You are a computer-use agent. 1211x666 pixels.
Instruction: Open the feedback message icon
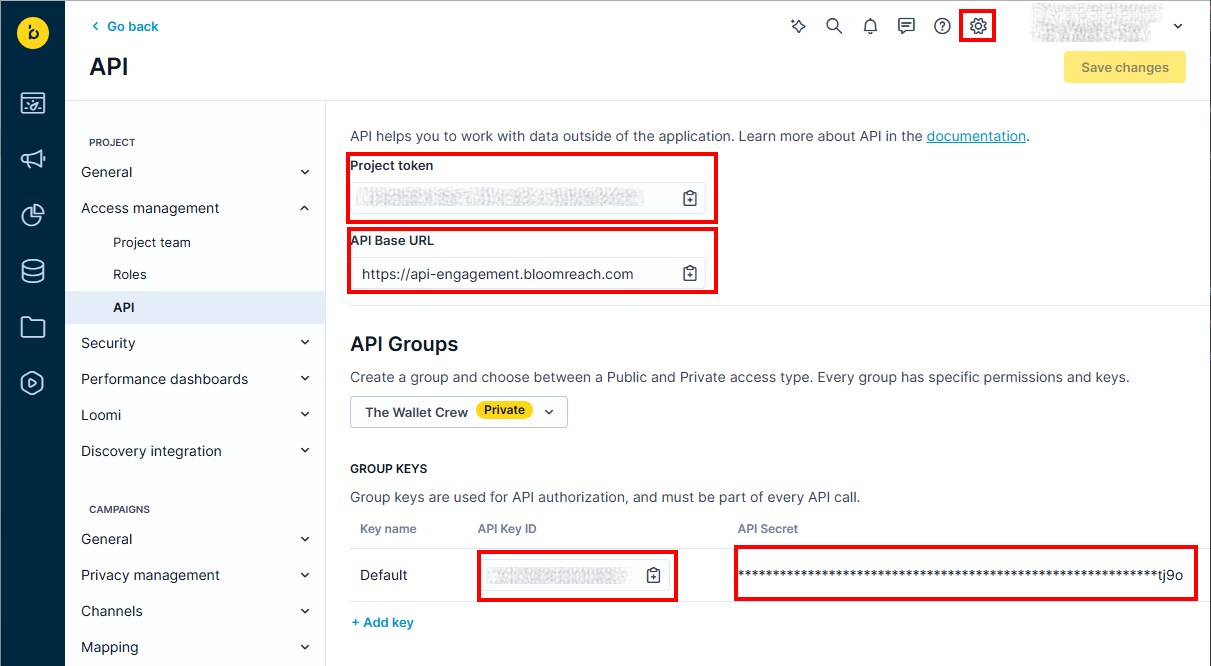pos(906,26)
